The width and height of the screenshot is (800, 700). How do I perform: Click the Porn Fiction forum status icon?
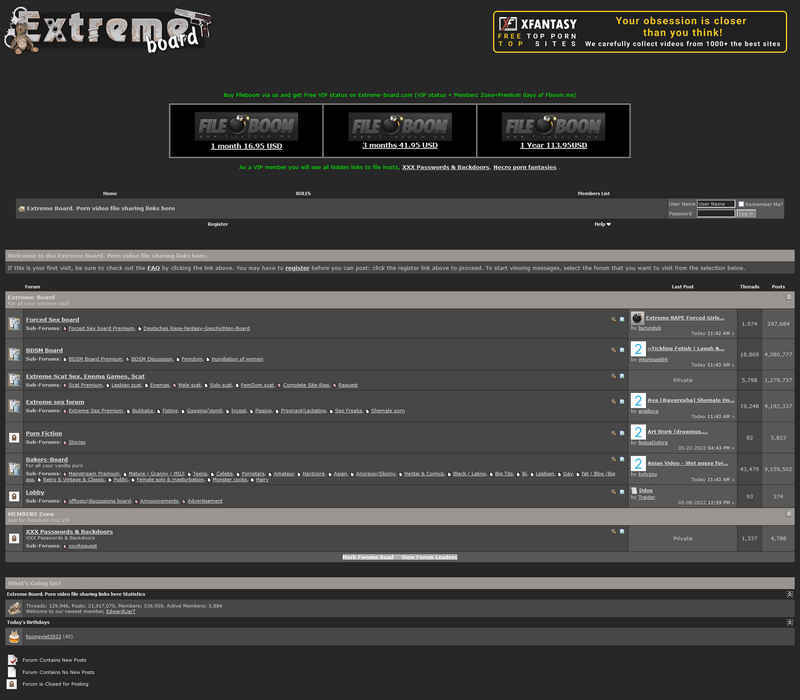14,437
